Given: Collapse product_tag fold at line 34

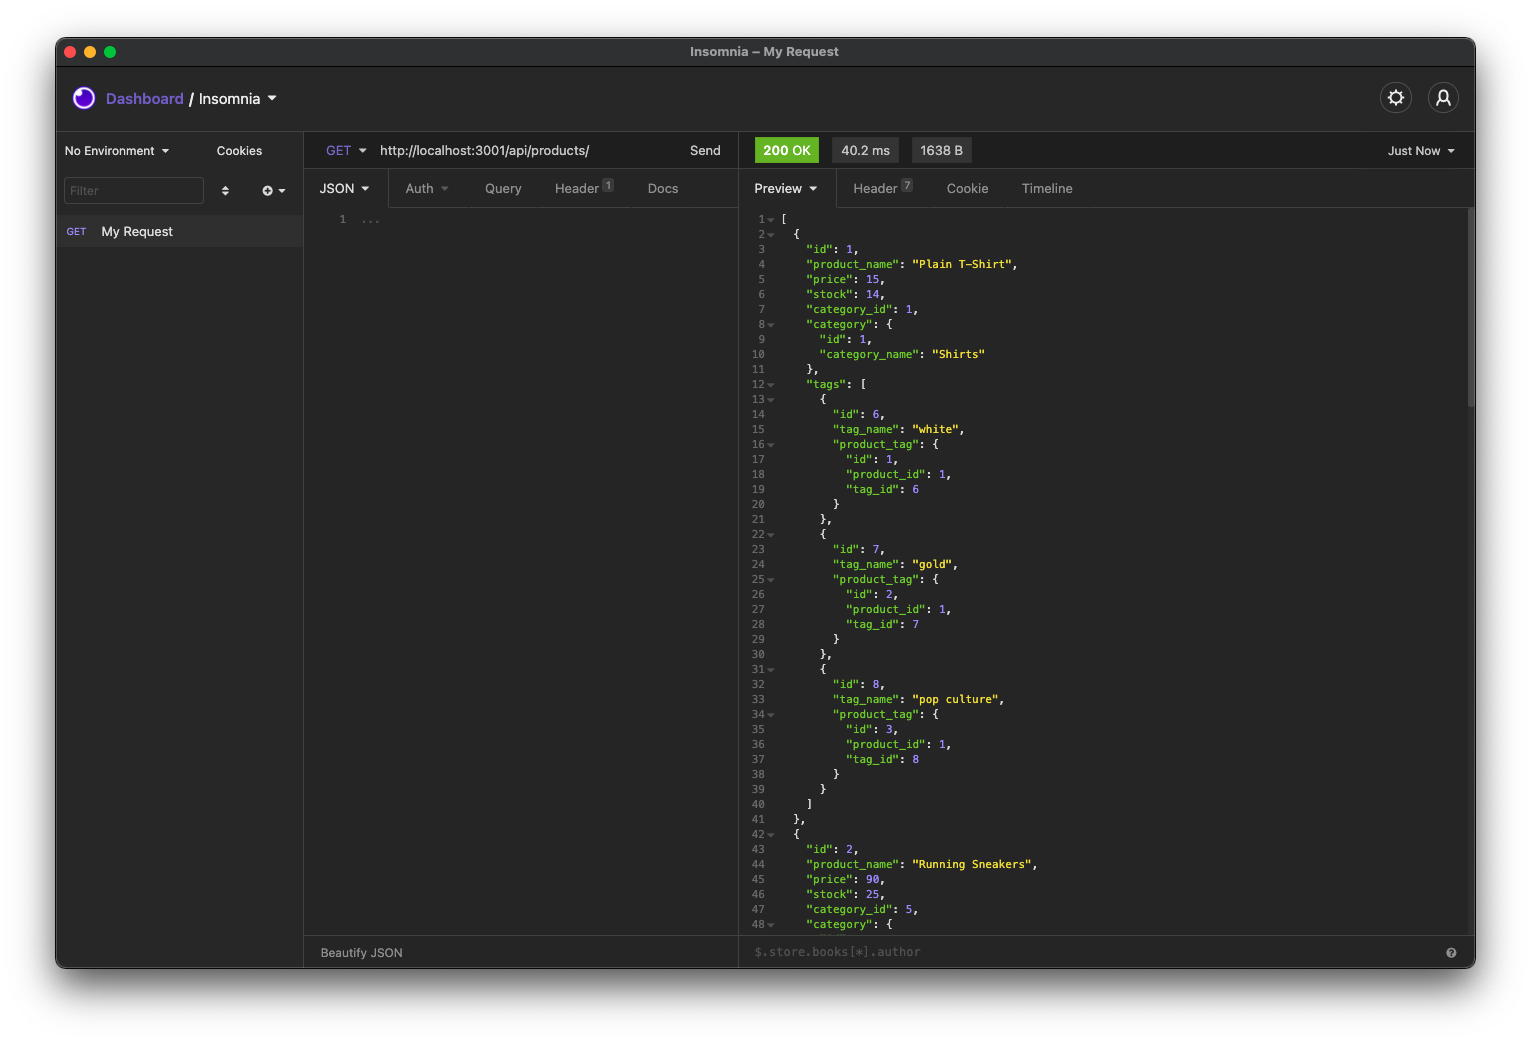Looking at the screenshot, I should click(x=771, y=715).
